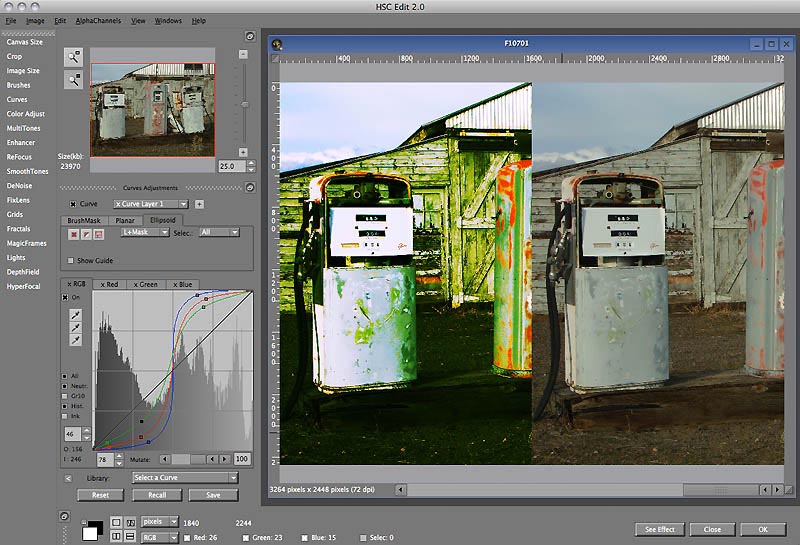
Task: Click the stepper arrows beside value 78
Action: click(x=119, y=460)
